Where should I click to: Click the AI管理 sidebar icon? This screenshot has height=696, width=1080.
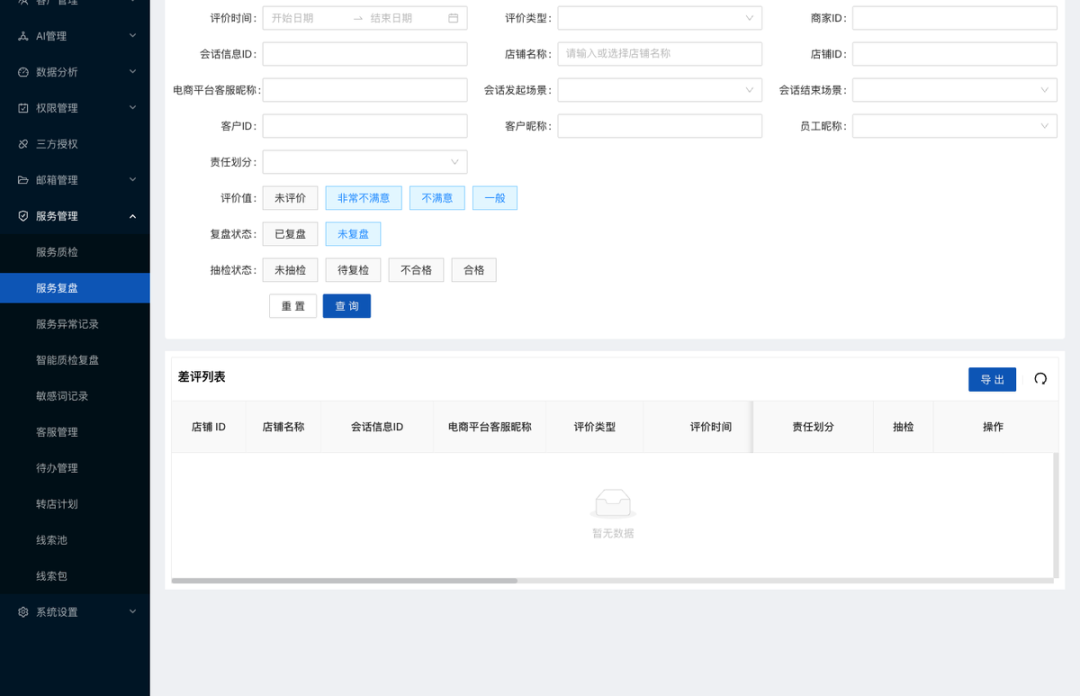tap(23, 36)
